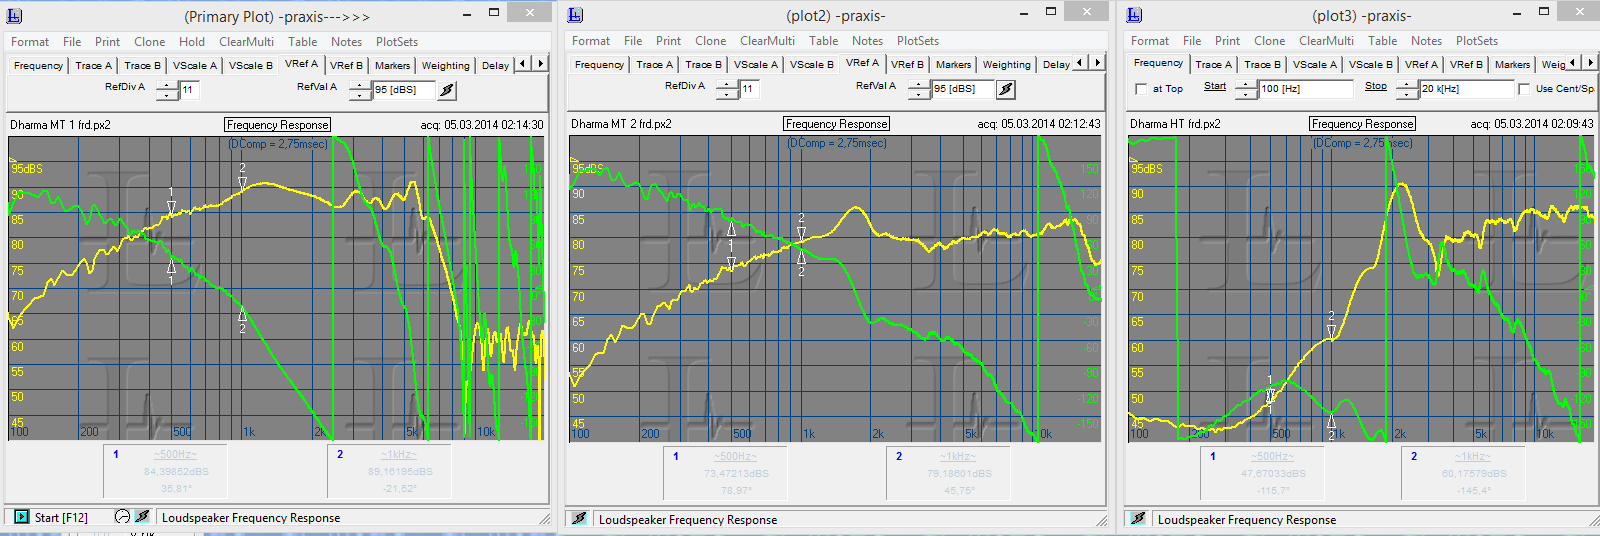
Task: Click the plot2 window app icon
Action: [575, 15]
